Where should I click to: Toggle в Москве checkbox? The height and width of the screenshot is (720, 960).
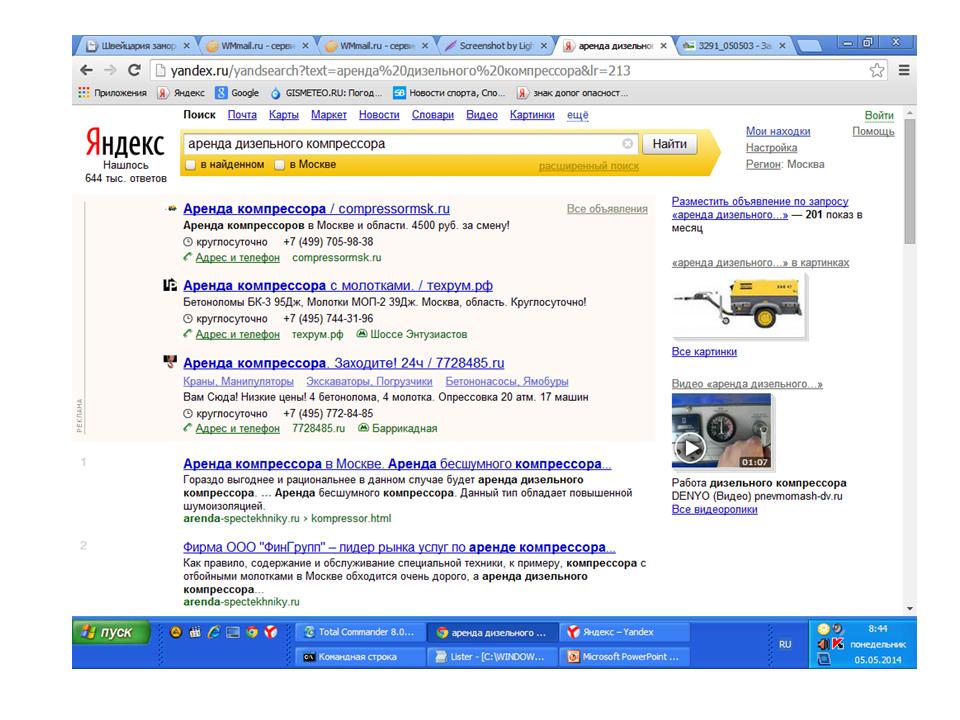[280, 165]
